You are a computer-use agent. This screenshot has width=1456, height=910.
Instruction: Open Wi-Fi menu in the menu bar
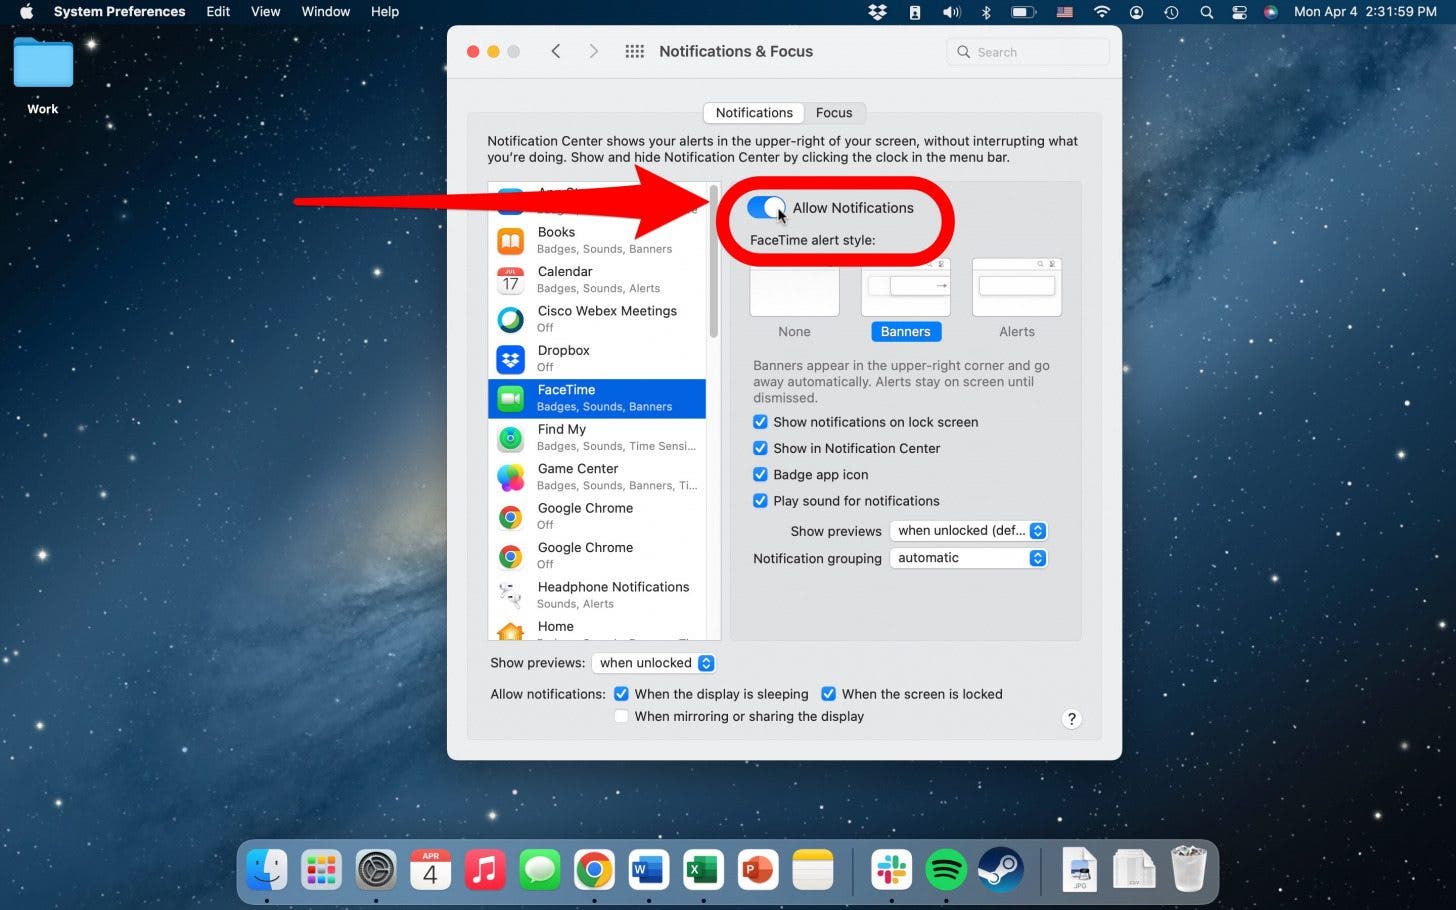(x=1101, y=12)
